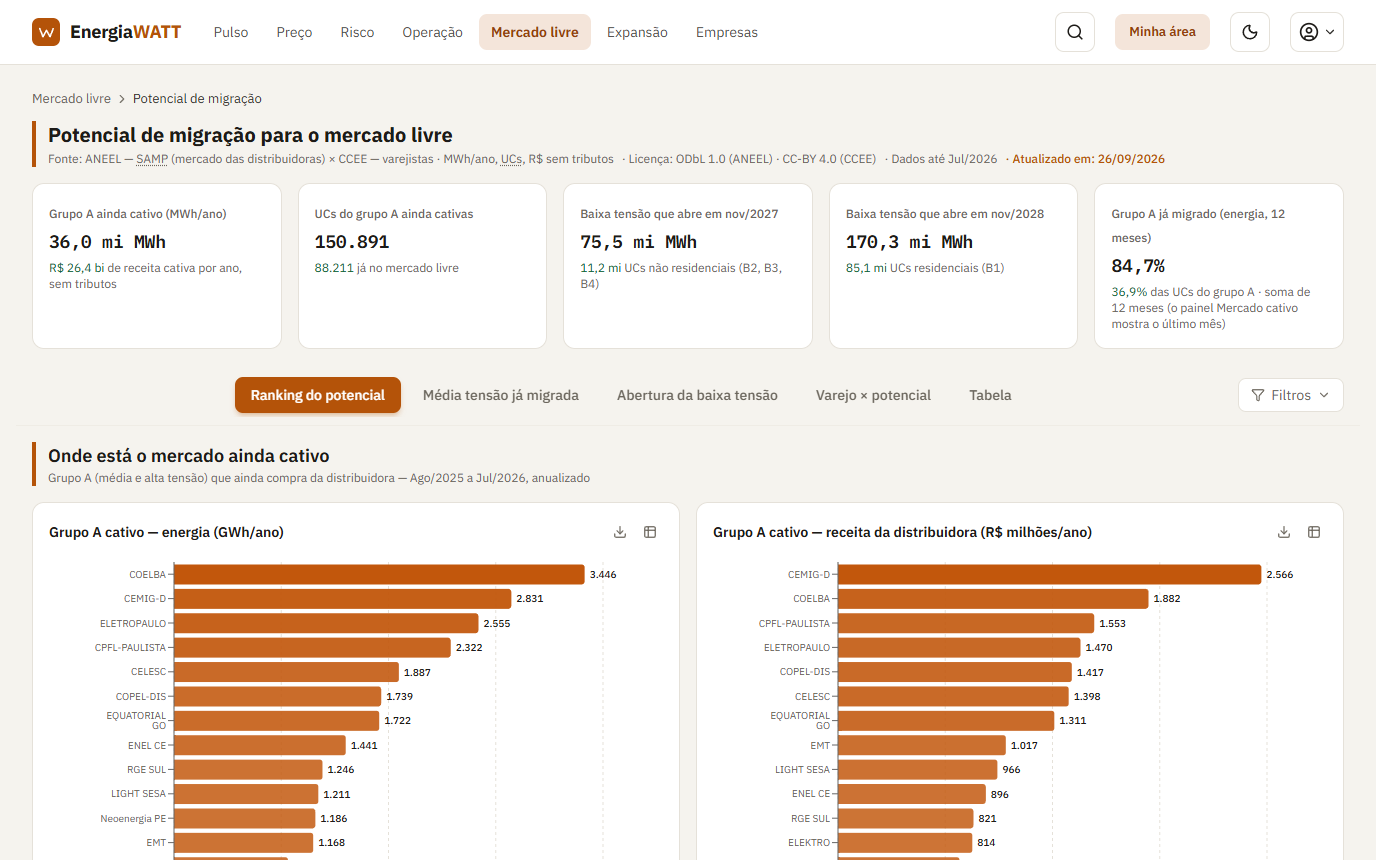
Task: Click the EnergiaWATT brand name
Action: click(126, 32)
